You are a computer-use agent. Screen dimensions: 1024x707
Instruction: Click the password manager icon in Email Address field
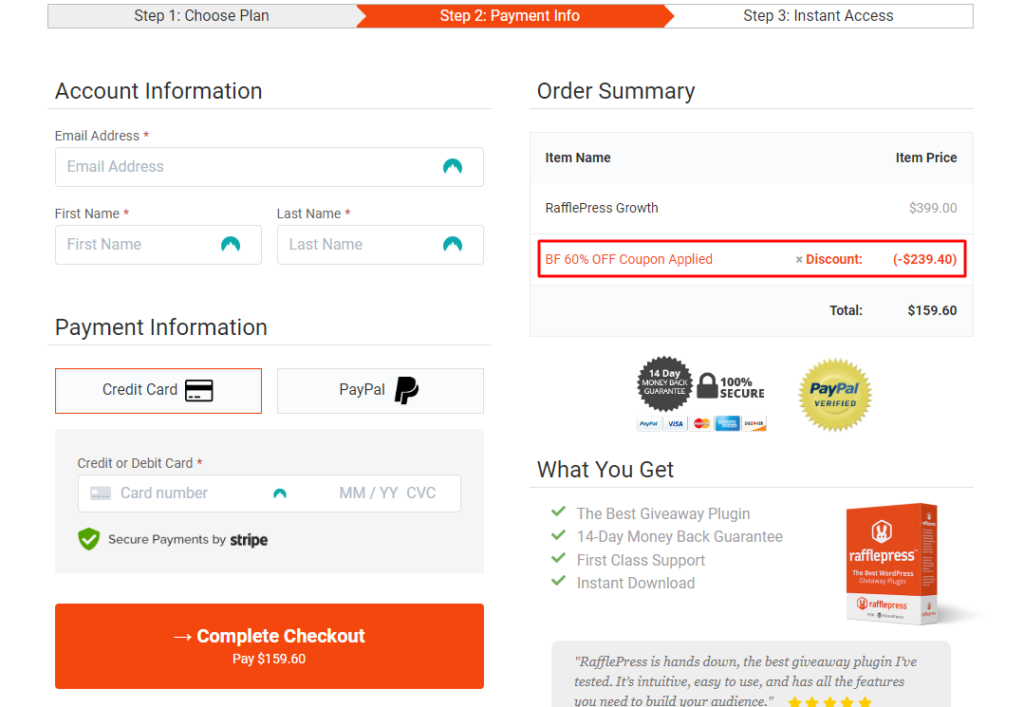[x=453, y=166]
